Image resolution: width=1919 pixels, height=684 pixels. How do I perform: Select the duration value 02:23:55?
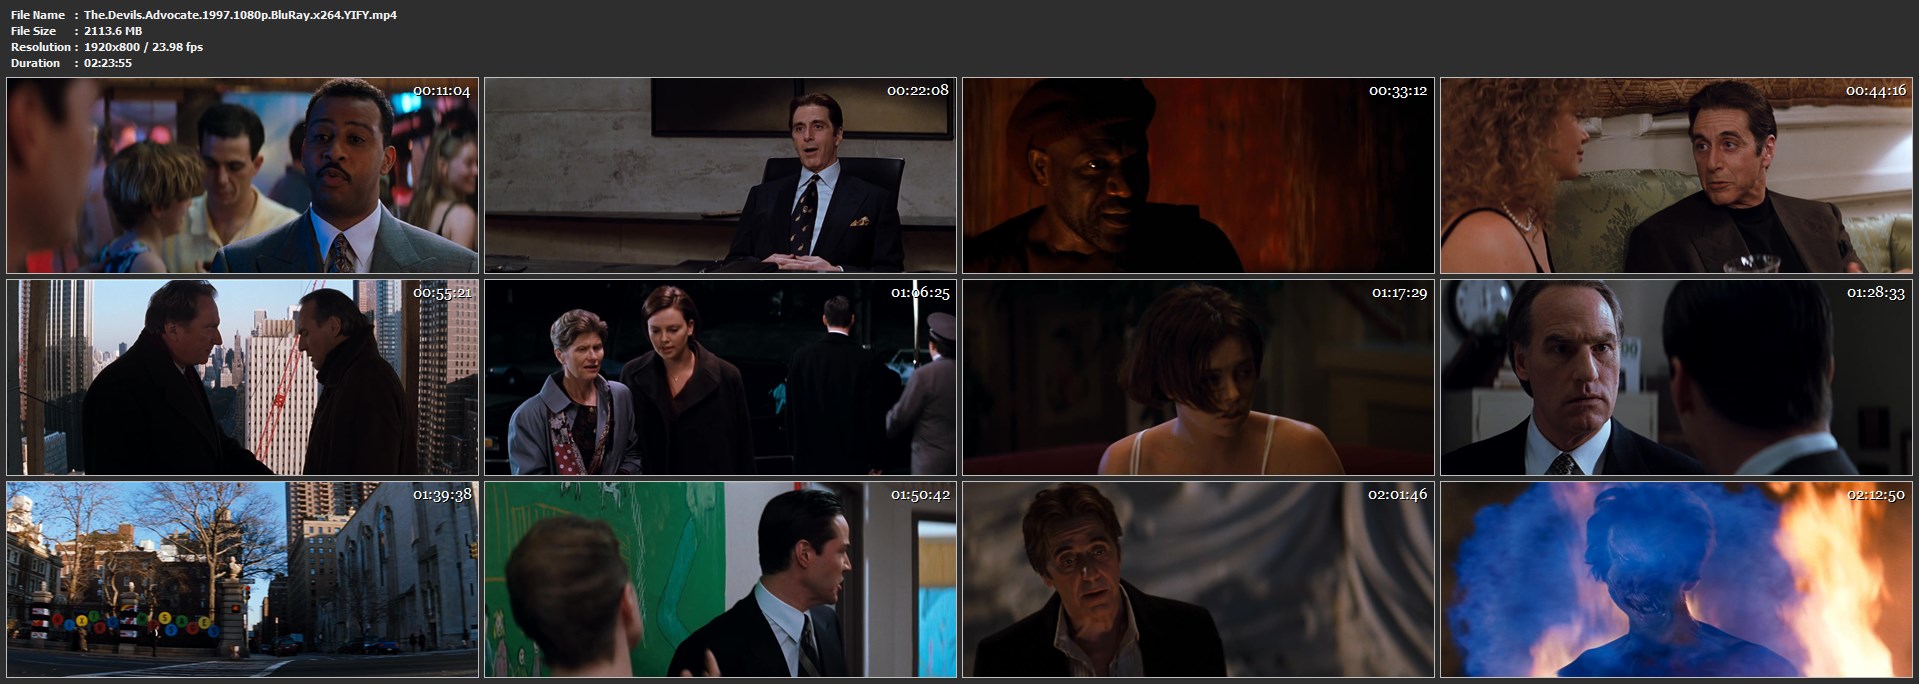coord(108,63)
